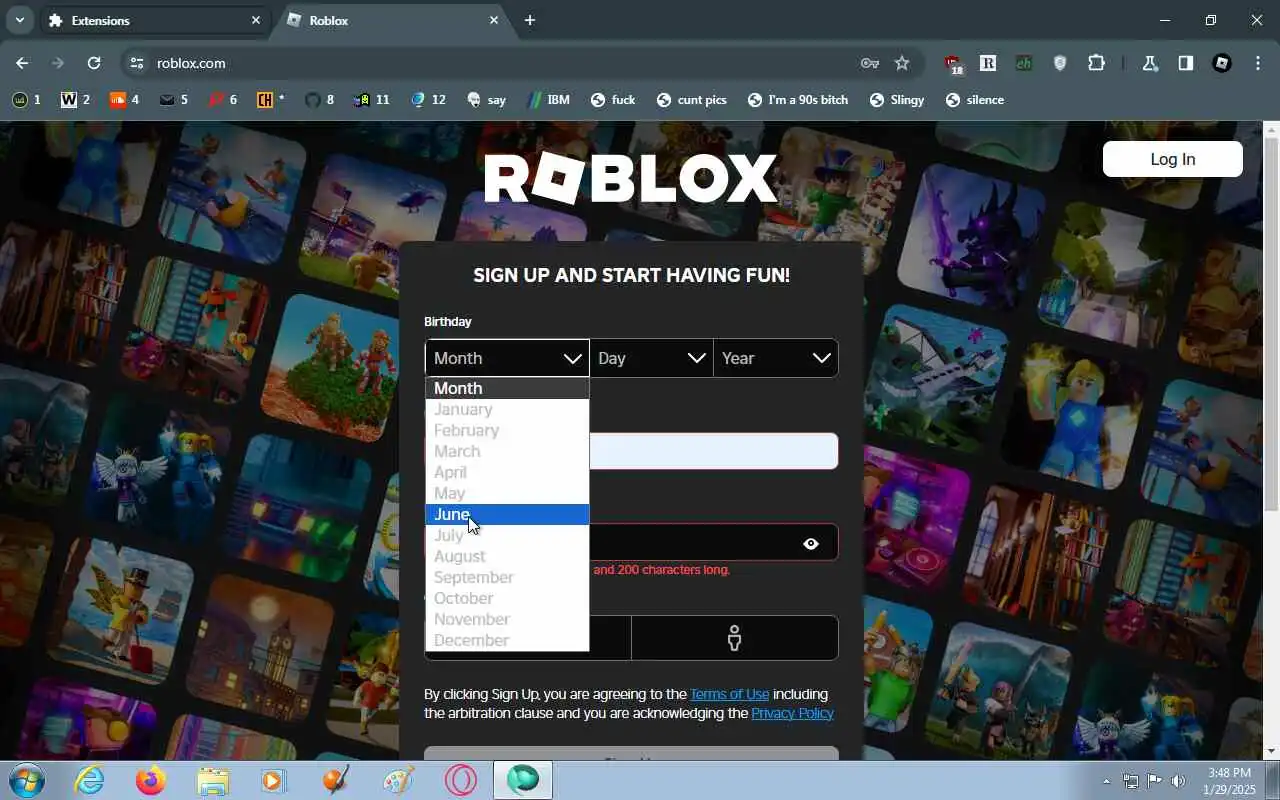Screen dimensions: 1280x800
Task: Open the tab search arrow
Action: click(x=19, y=20)
